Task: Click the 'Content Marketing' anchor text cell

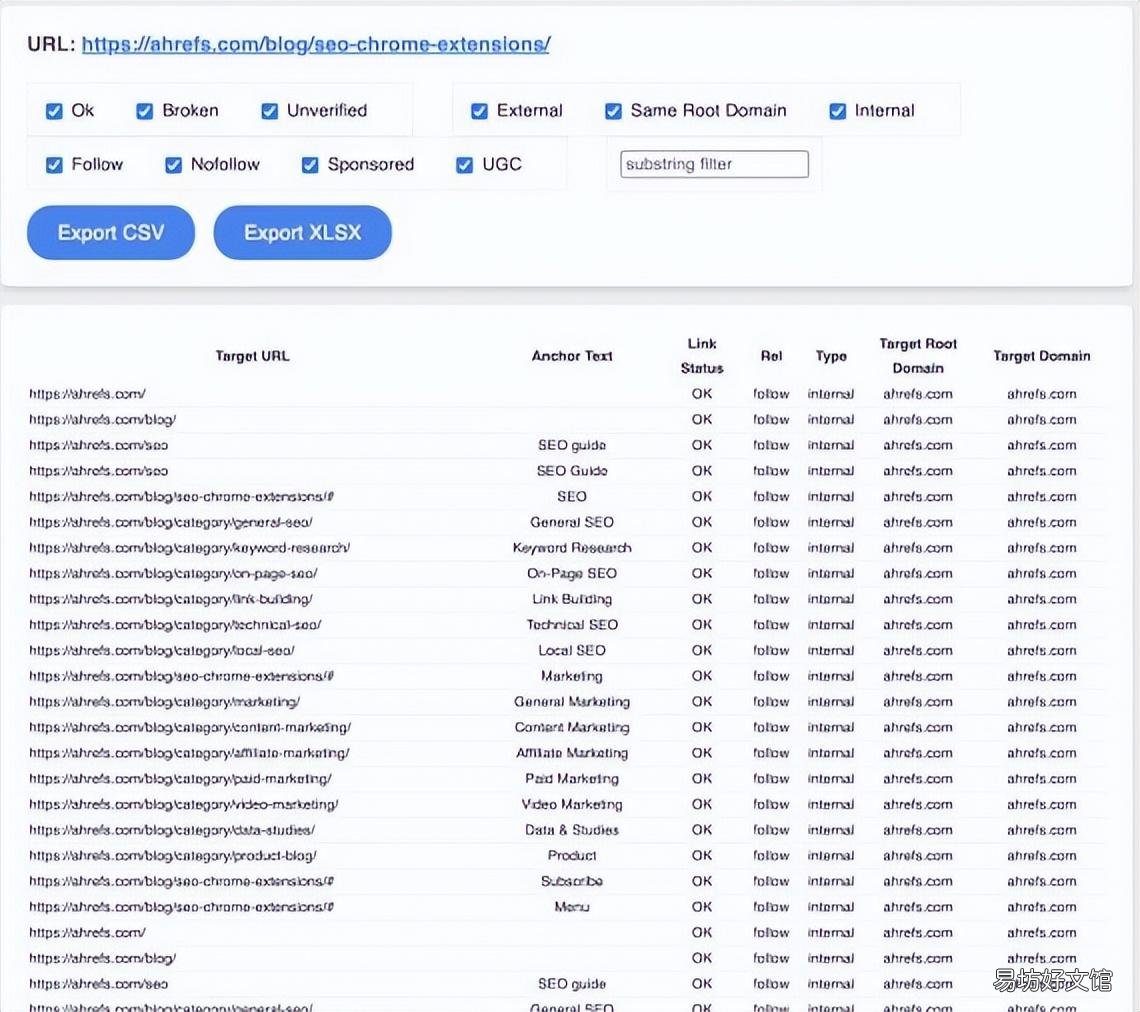Action: click(571, 728)
